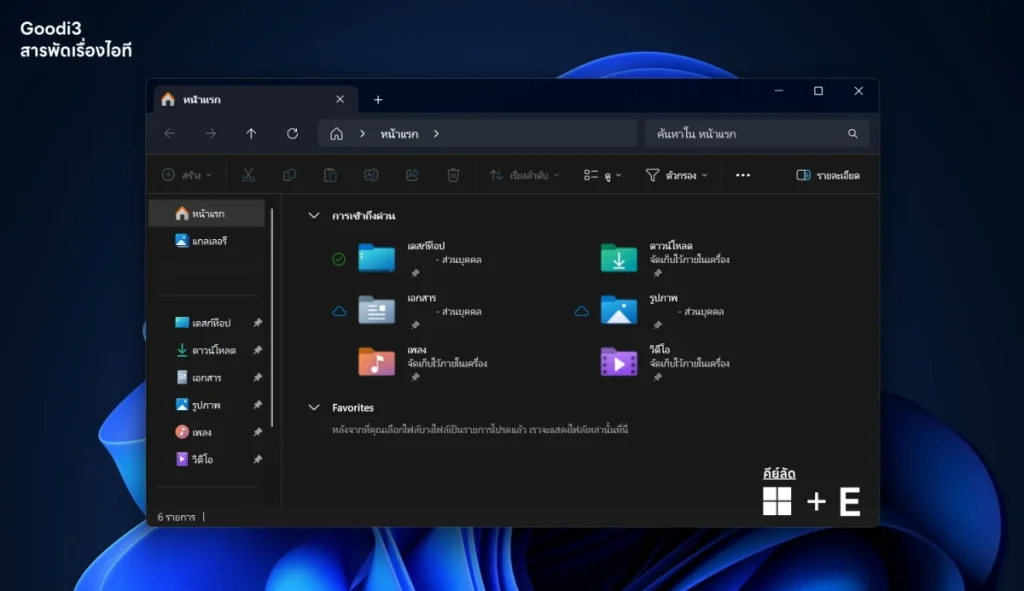Screen dimensions: 1024x591
Task: Click the Rename toolbar icon
Action: 371,175
